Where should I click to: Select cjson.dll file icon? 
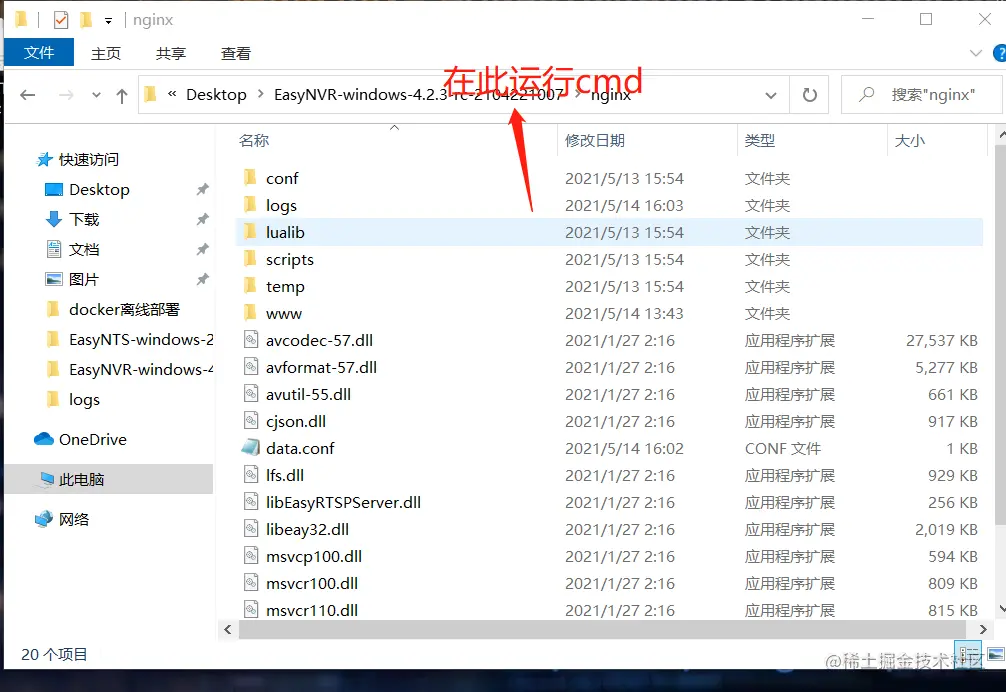(251, 421)
